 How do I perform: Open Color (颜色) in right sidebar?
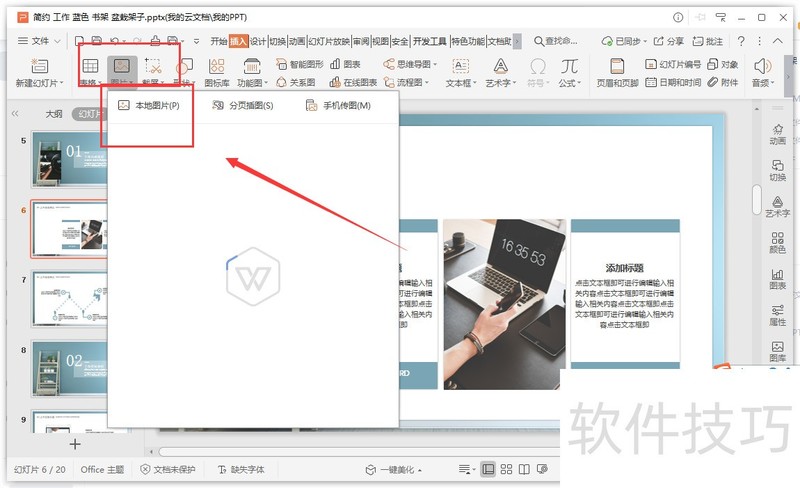(x=778, y=243)
